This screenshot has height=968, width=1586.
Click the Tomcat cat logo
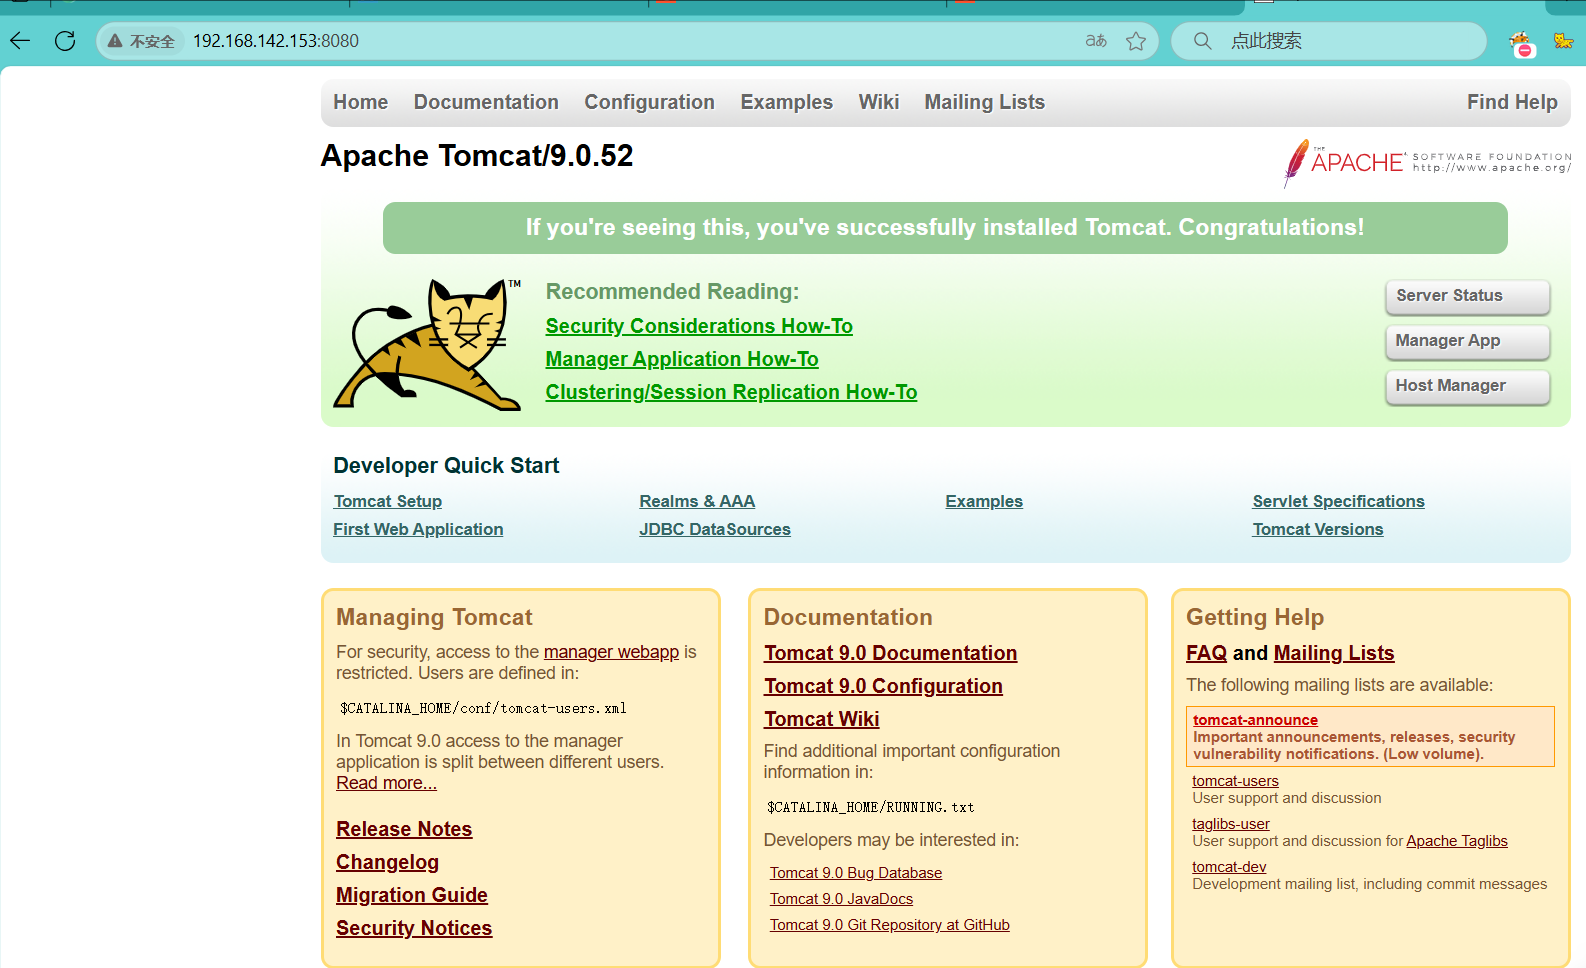[427, 344]
